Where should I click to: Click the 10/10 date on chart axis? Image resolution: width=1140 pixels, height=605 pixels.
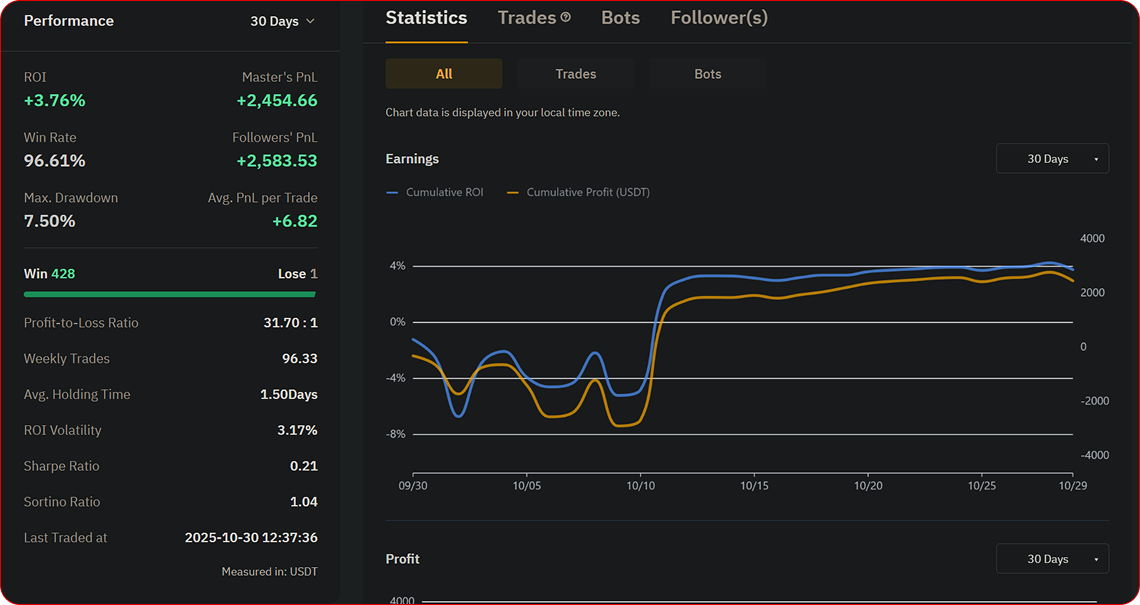click(x=640, y=485)
